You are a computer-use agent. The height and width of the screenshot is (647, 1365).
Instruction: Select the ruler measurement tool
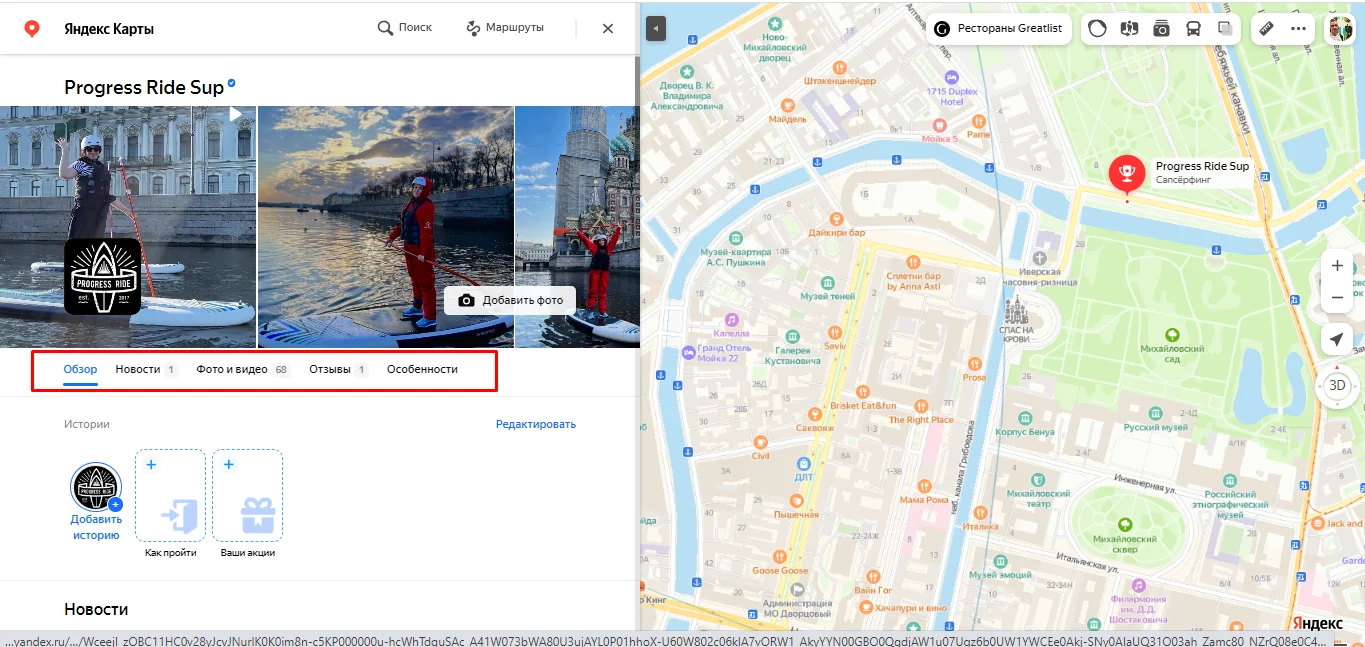point(1266,29)
